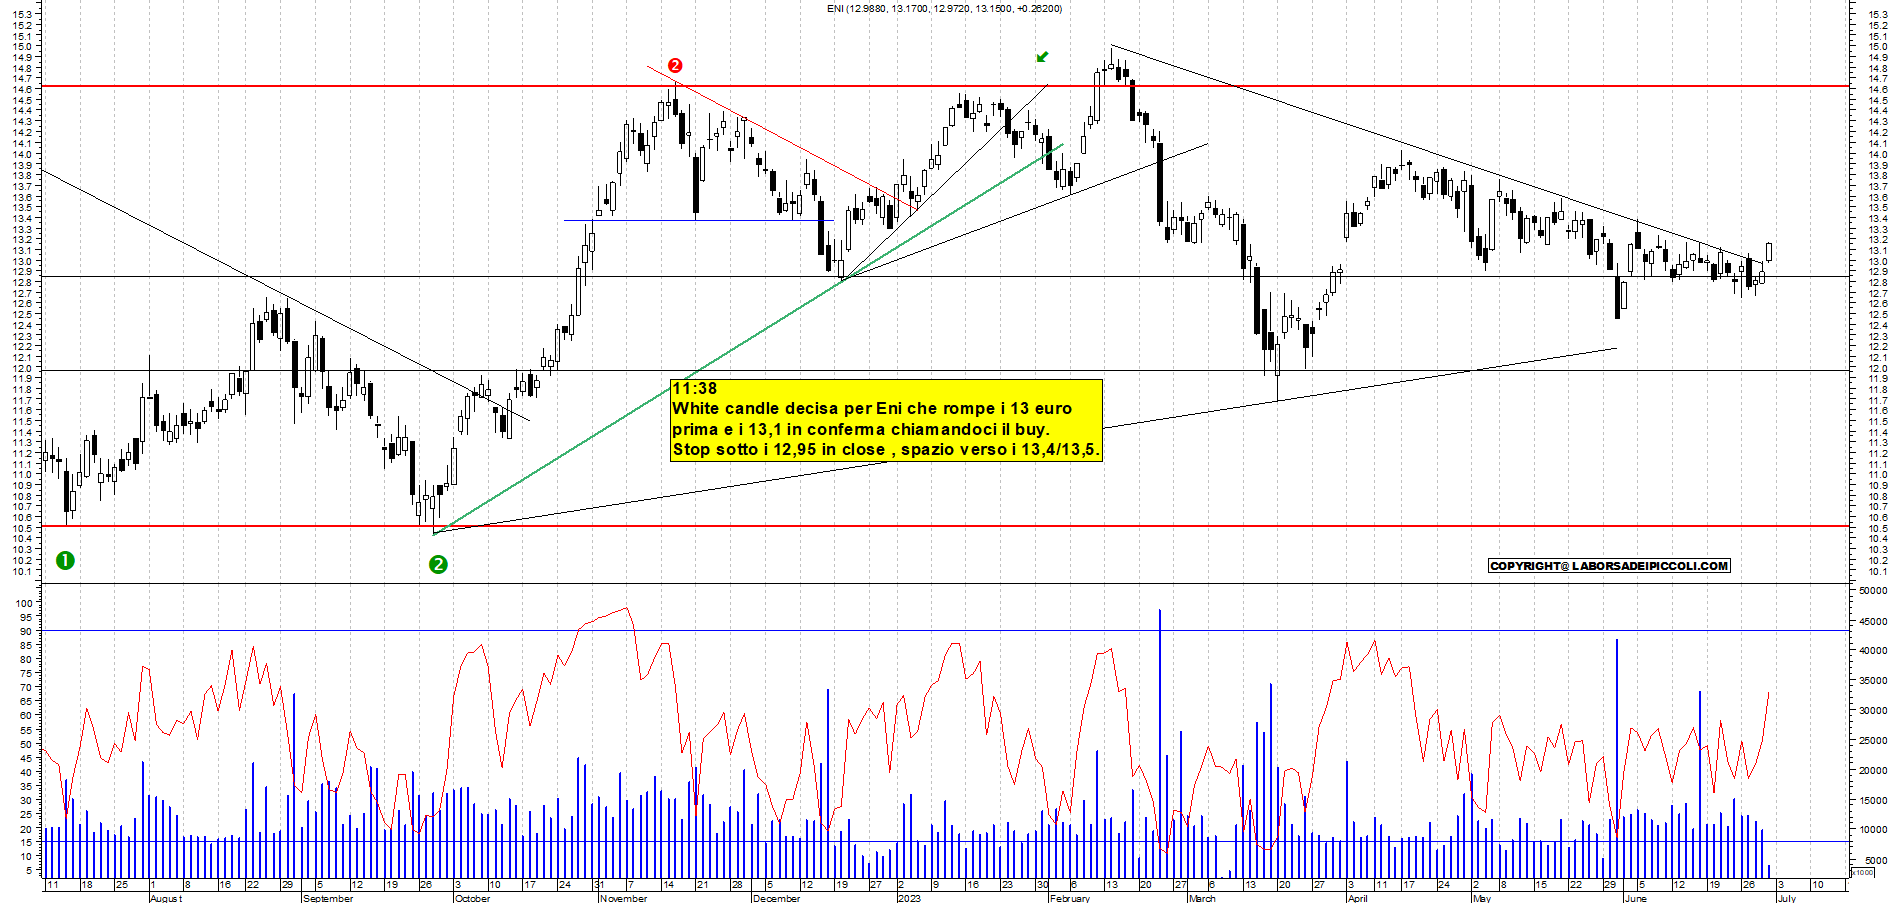Click the red circled 2 peak marker
Viewport: 1890px width, 903px height.
tap(675, 65)
